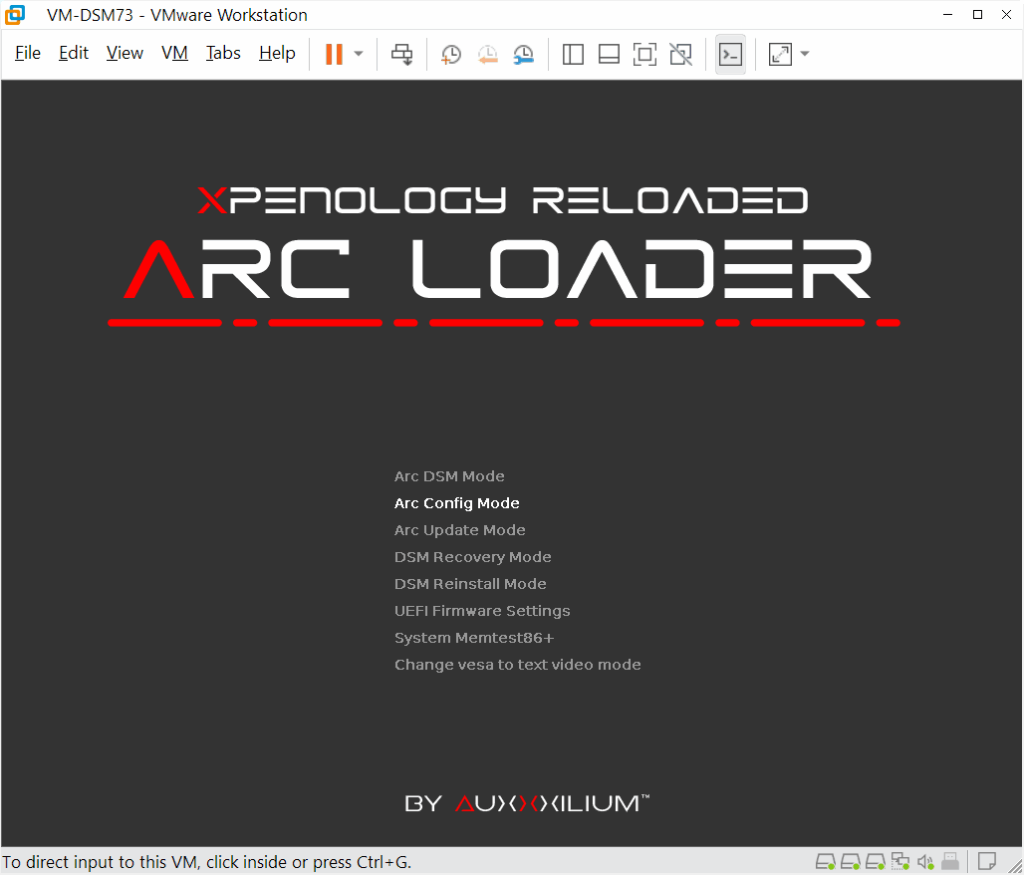Click the console view icon
Viewport: 1024px width, 875px height.
(x=730, y=54)
